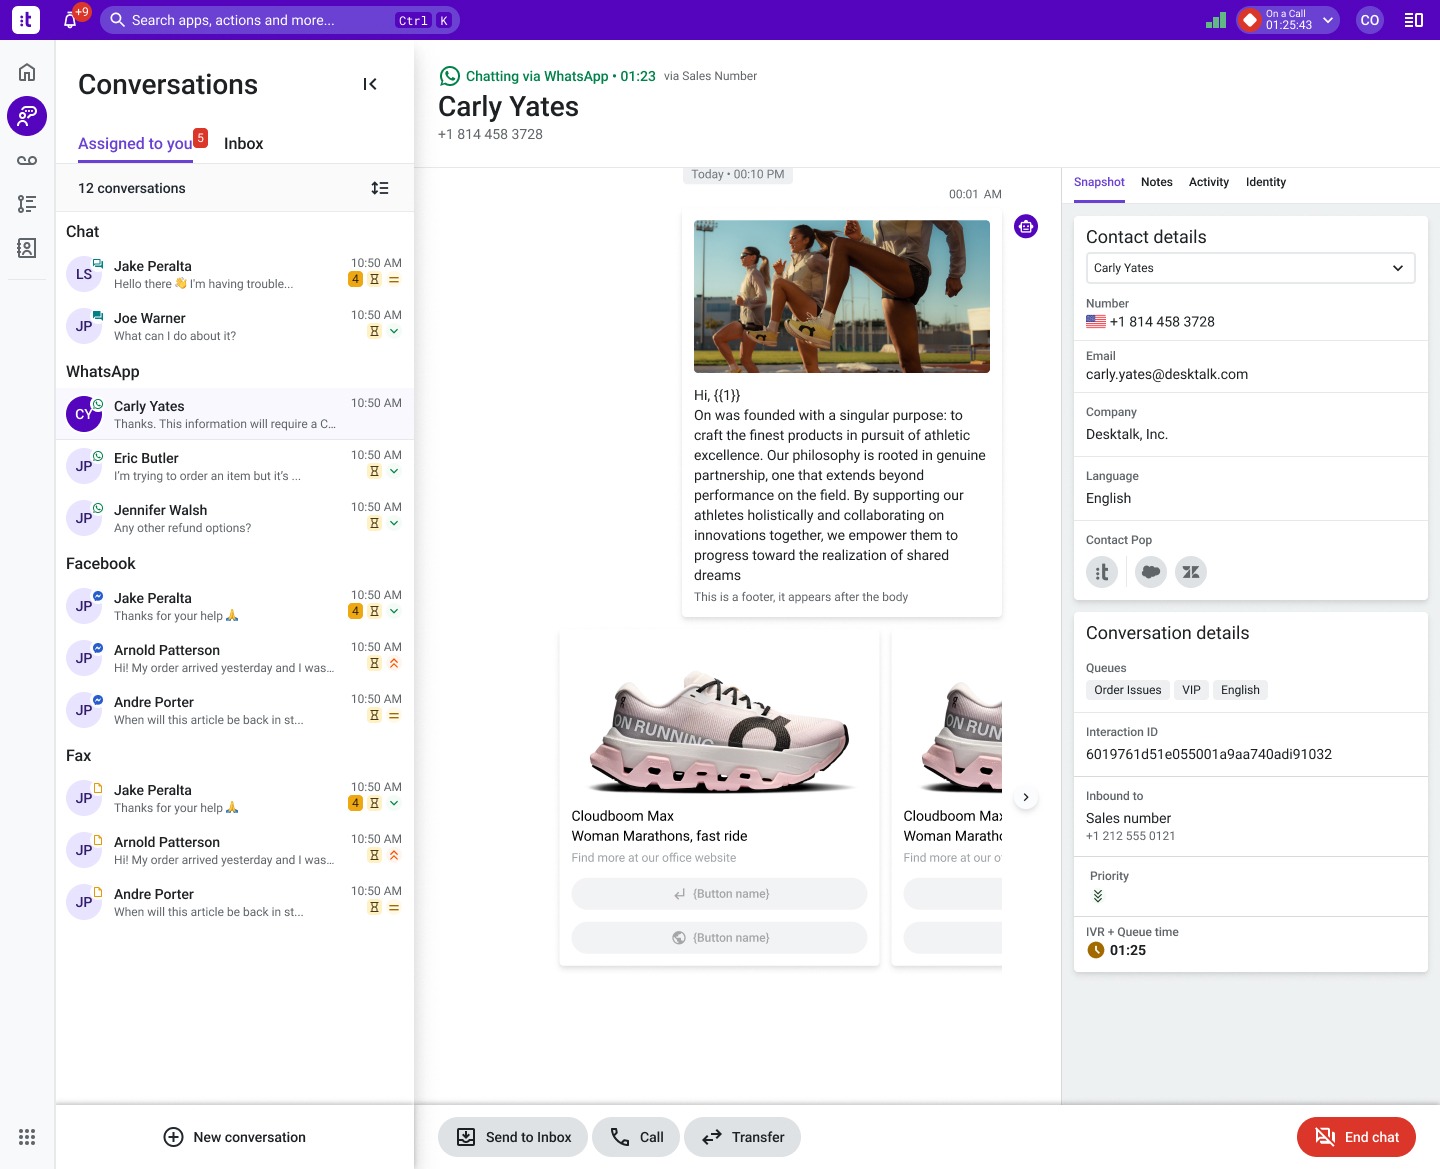Open the Activity tab

tap(1209, 182)
